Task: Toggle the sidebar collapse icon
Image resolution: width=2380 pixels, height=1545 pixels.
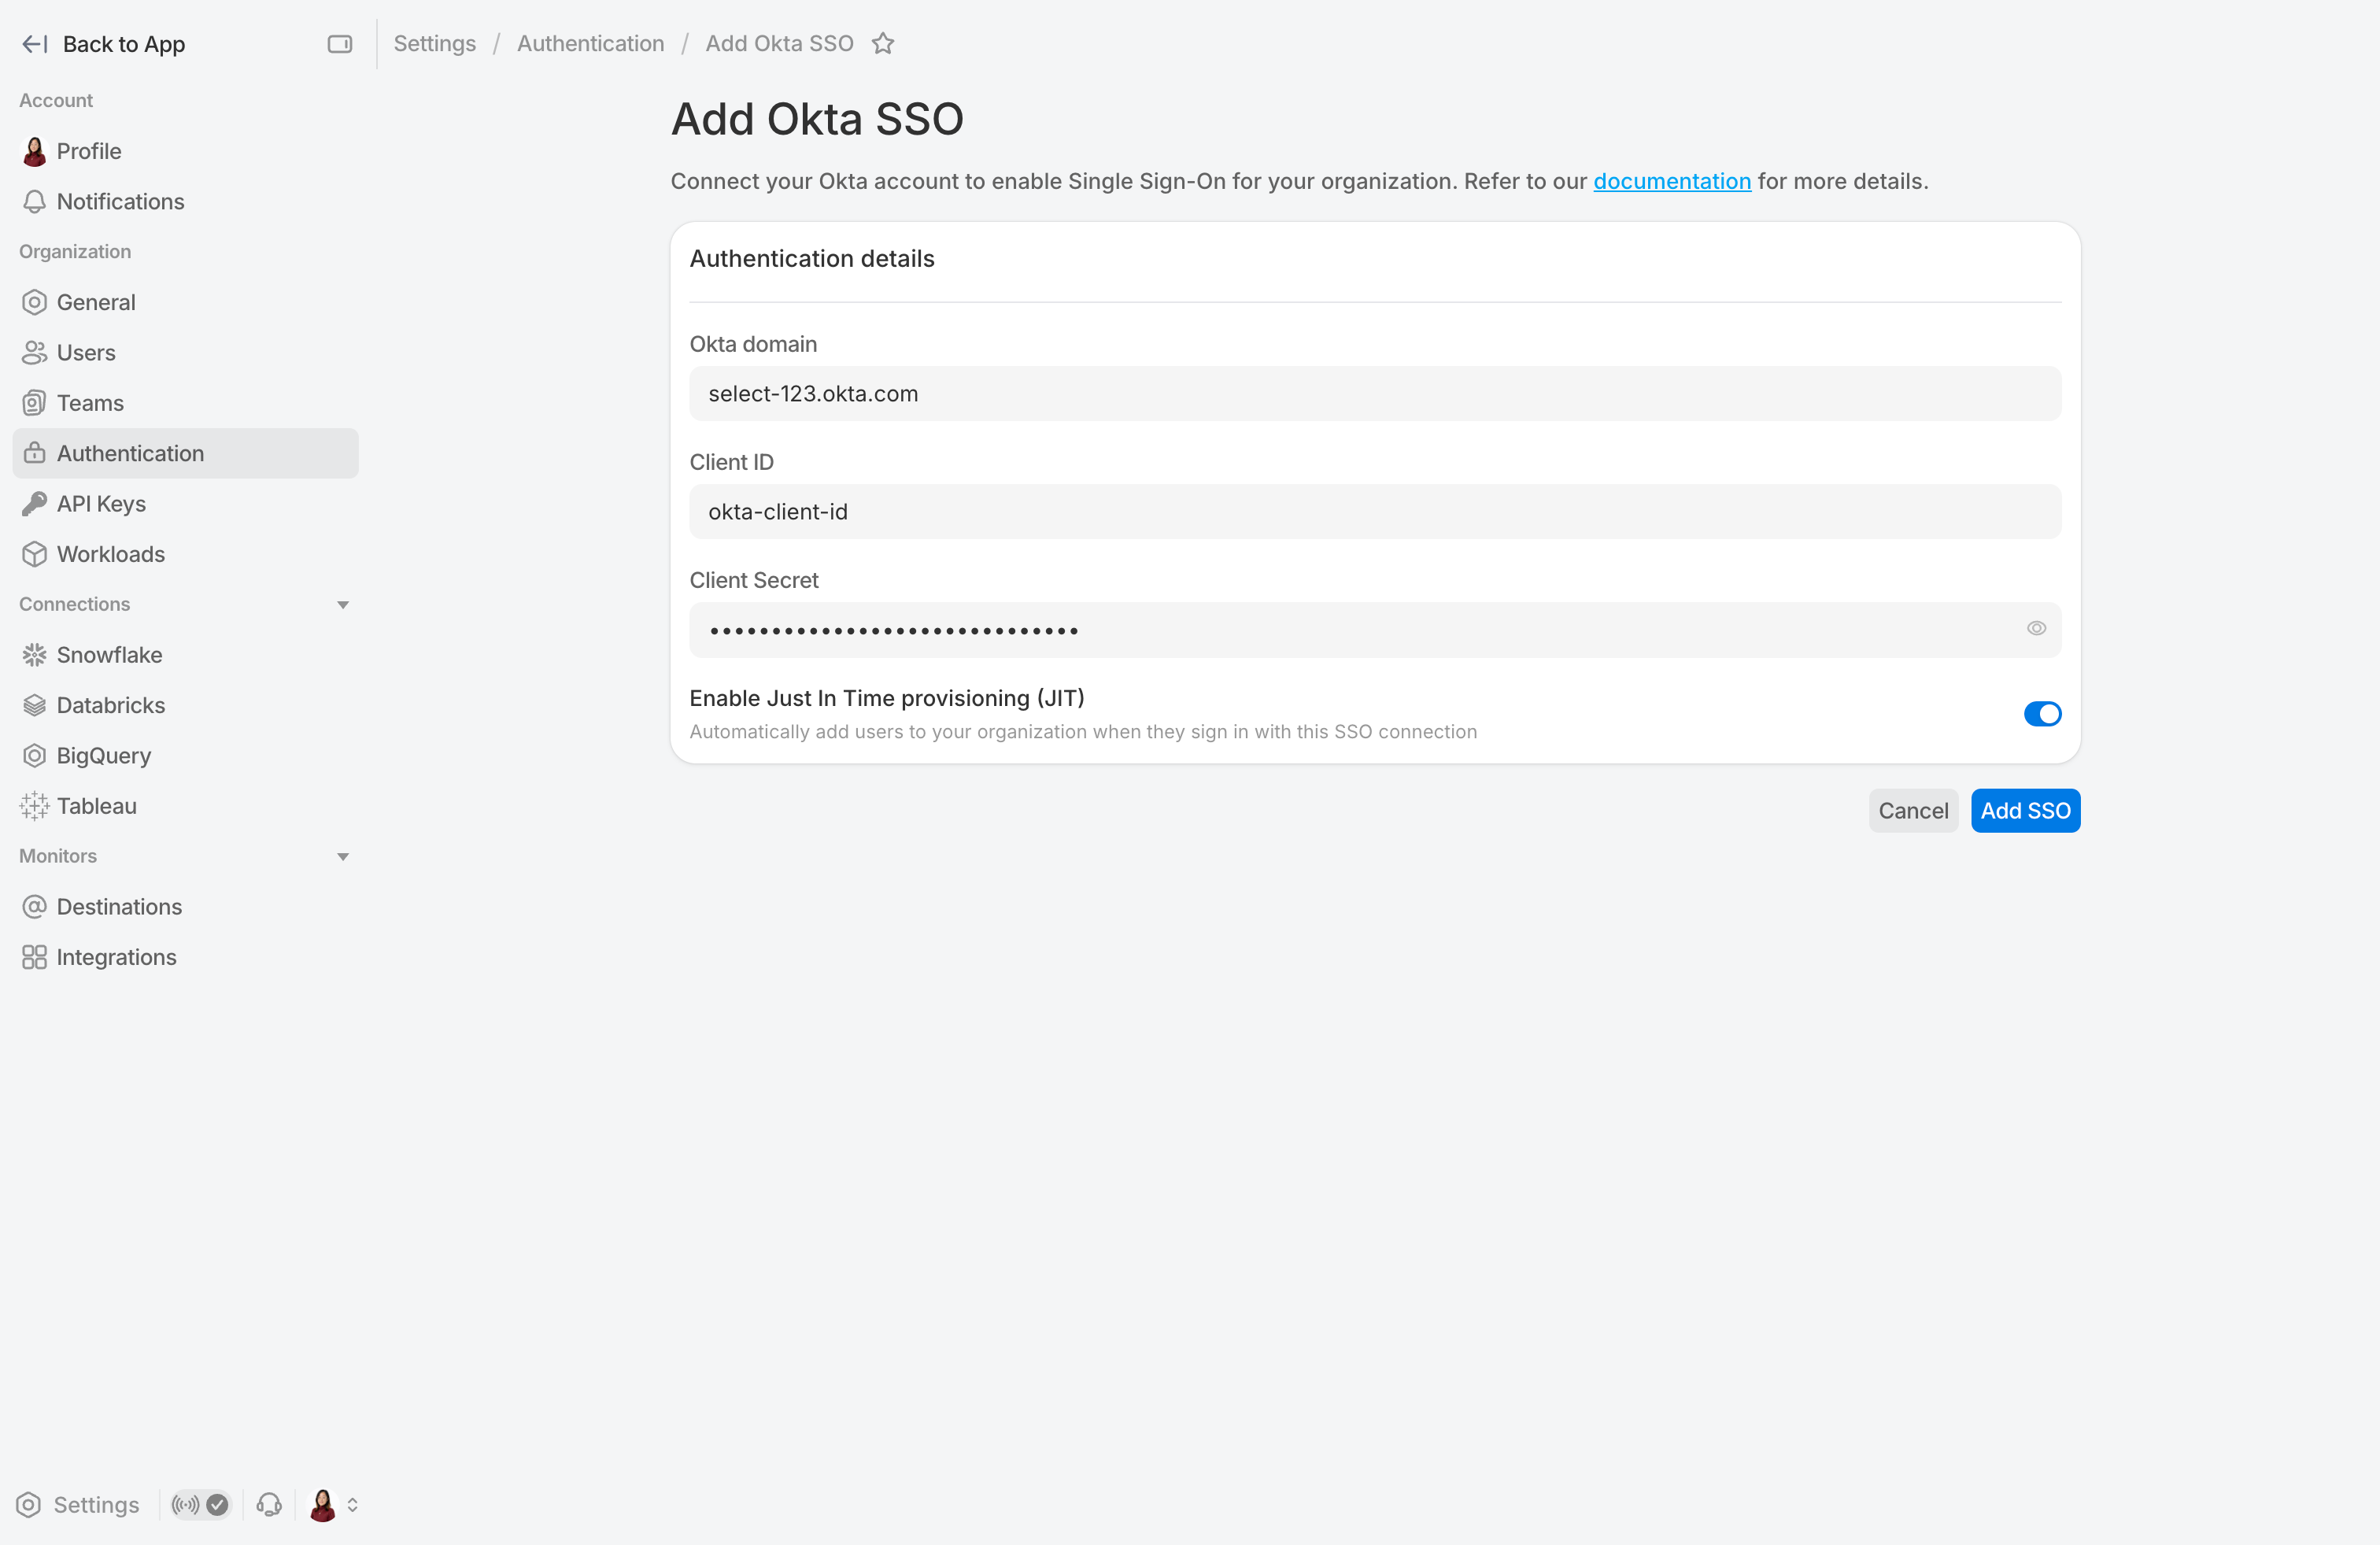Action: coord(340,44)
